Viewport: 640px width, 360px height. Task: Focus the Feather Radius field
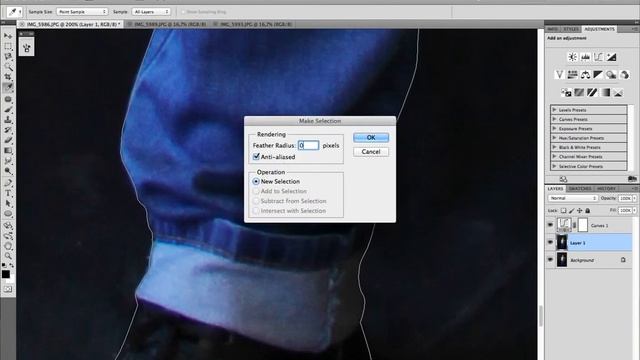(x=308, y=145)
